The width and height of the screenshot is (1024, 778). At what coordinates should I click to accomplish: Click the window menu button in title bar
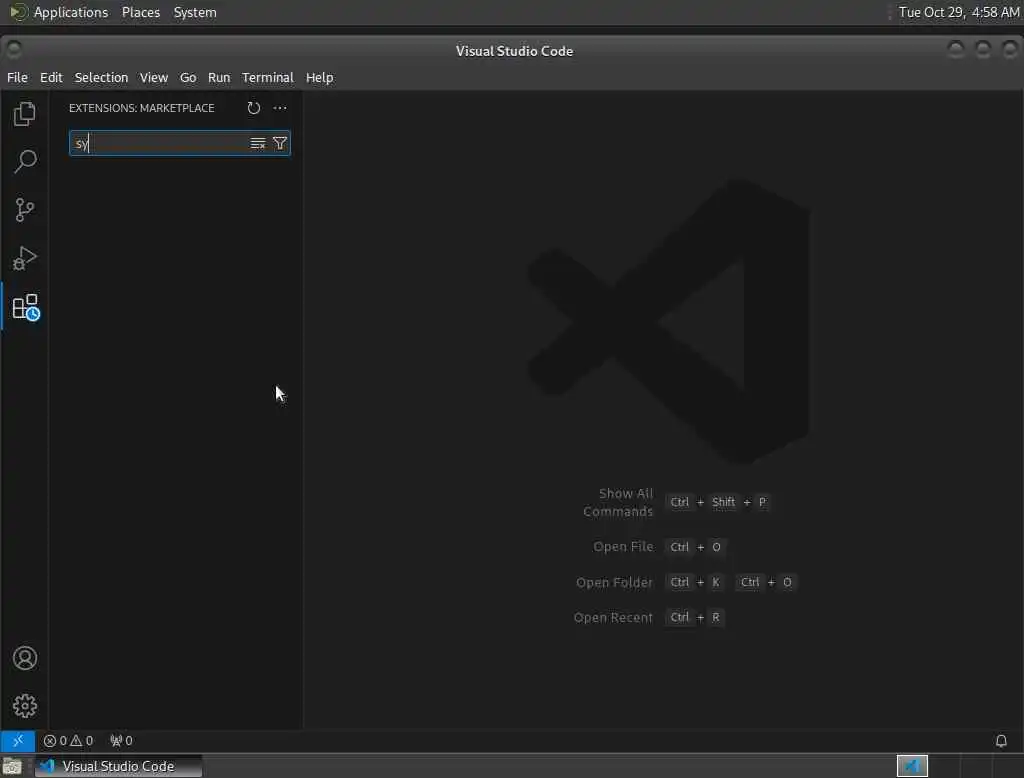13,50
